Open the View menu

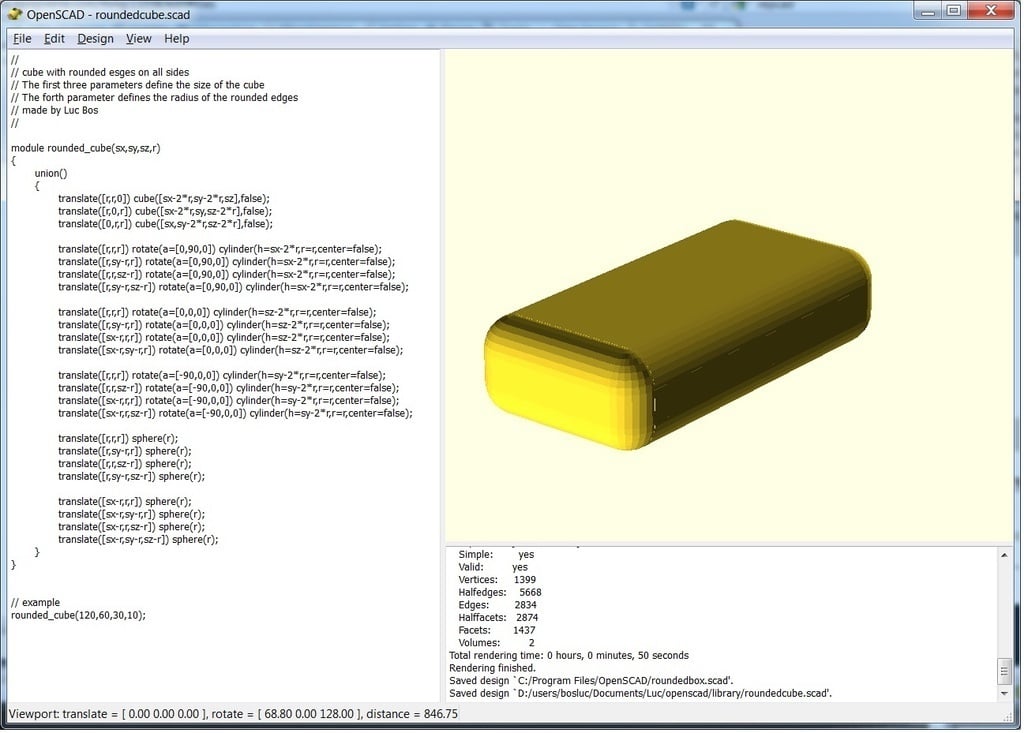[138, 39]
